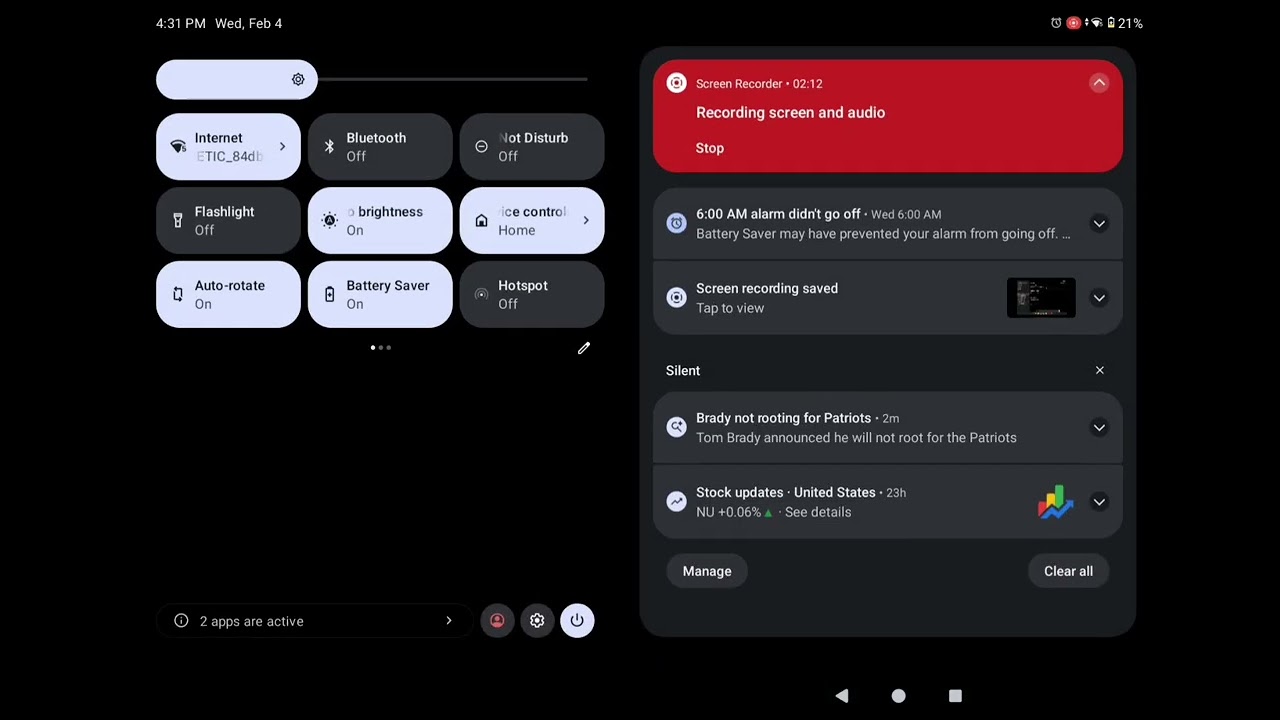Open the 2 apps are active panel

(314, 621)
